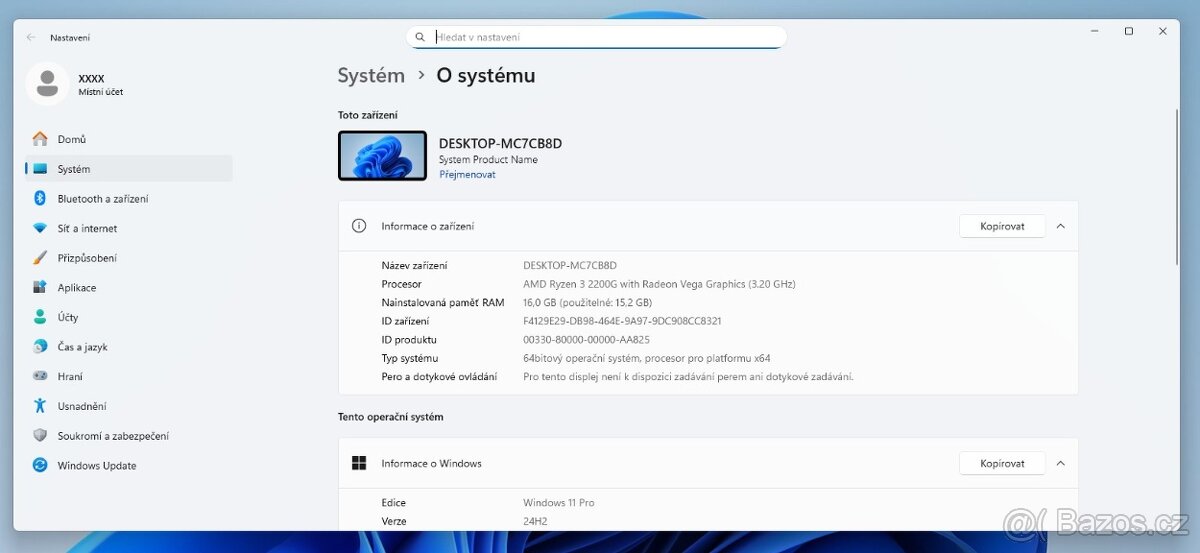The image size is (1200, 553).
Task: Click the search magnifier icon
Action: pyautogui.click(x=420, y=37)
